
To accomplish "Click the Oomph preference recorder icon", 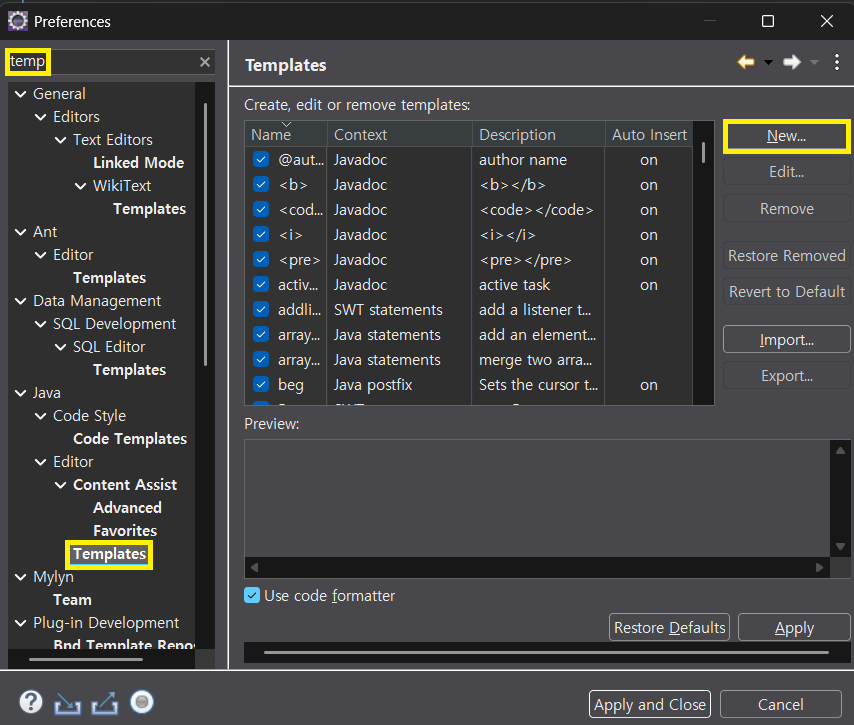I will coord(142,702).
